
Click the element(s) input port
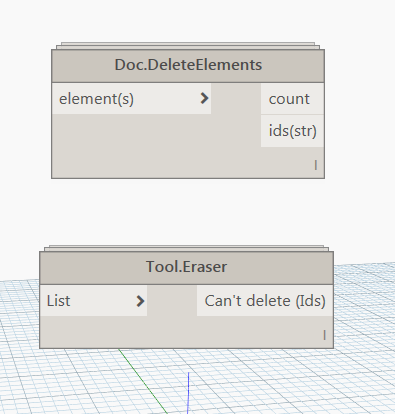[132, 99]
